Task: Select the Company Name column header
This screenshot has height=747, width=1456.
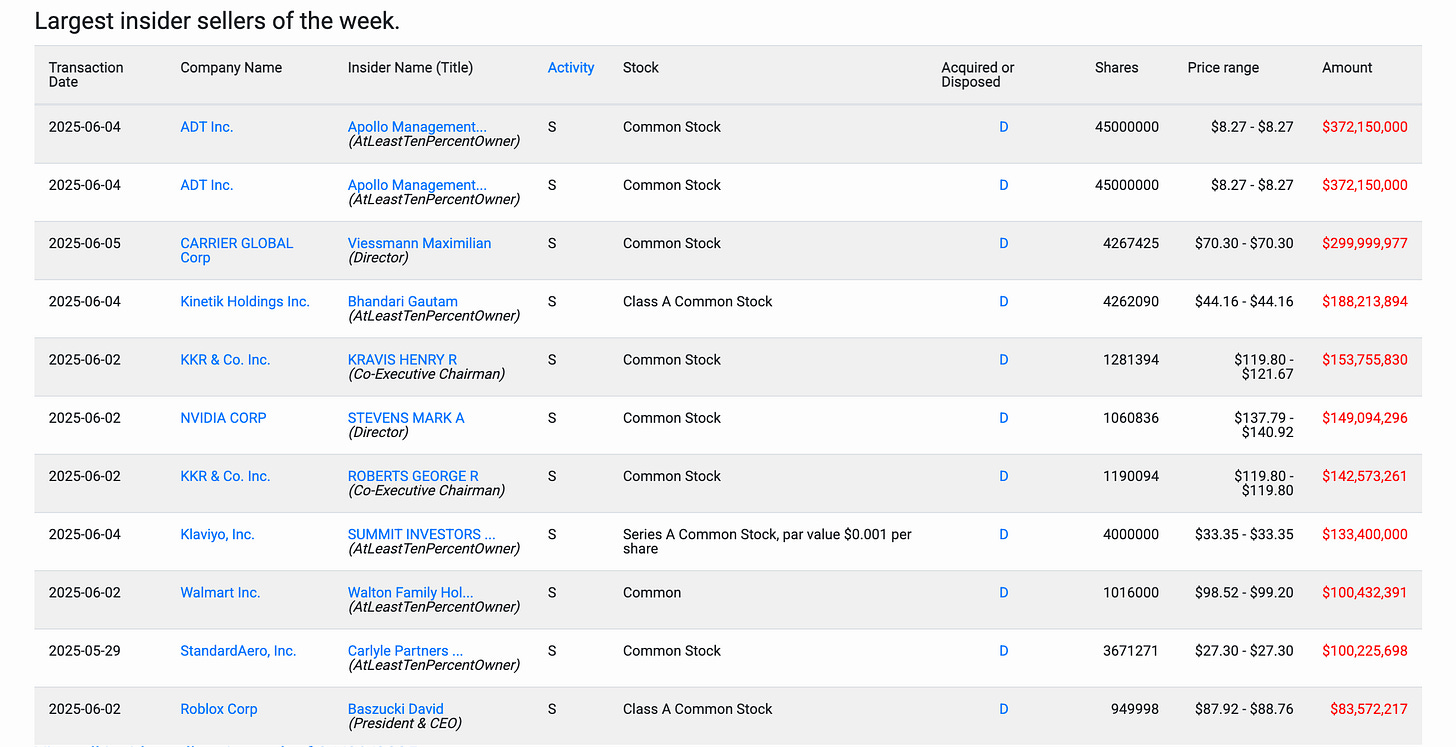Action: 231,68
